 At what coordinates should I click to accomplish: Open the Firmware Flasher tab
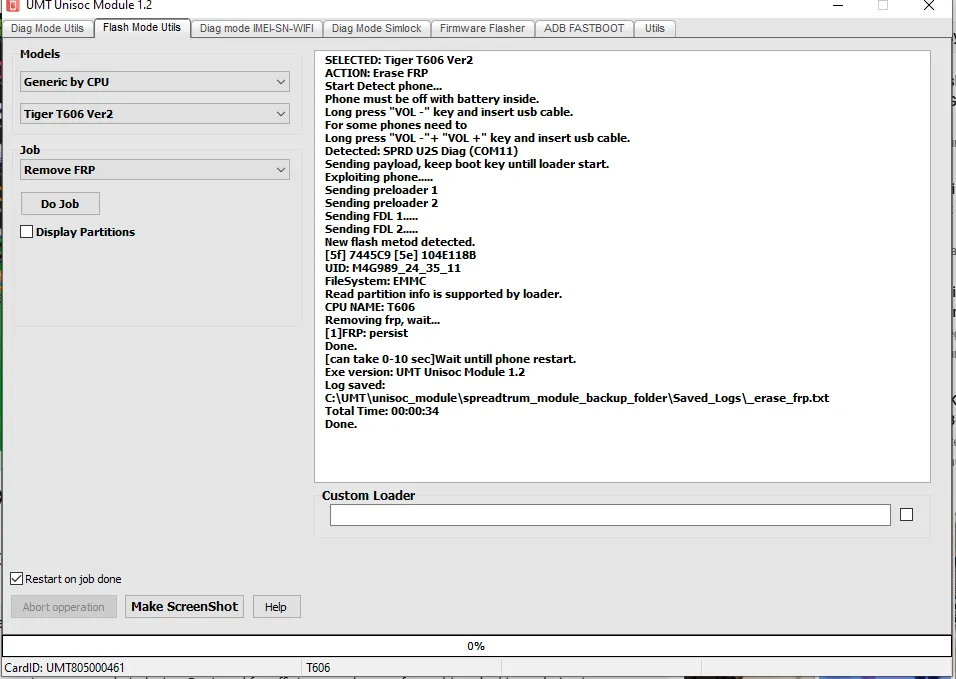coord(482,28)
